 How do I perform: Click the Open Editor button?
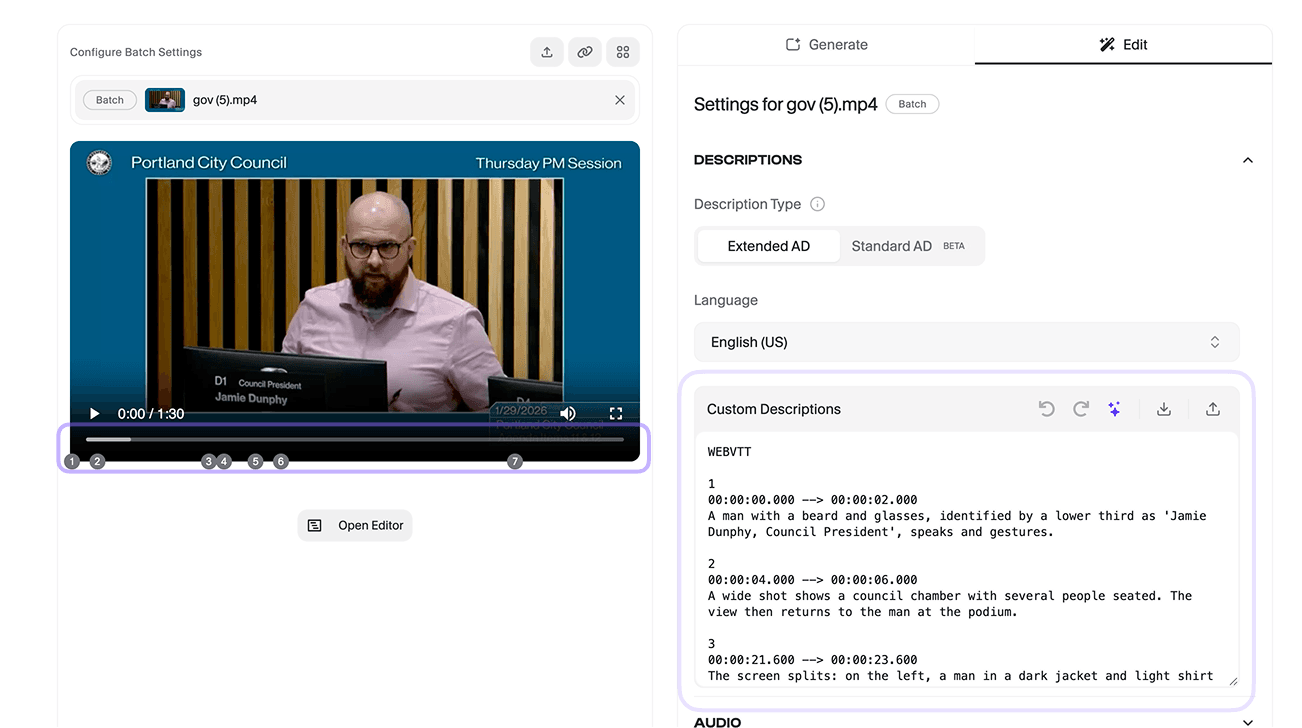[x=355, y=525]
